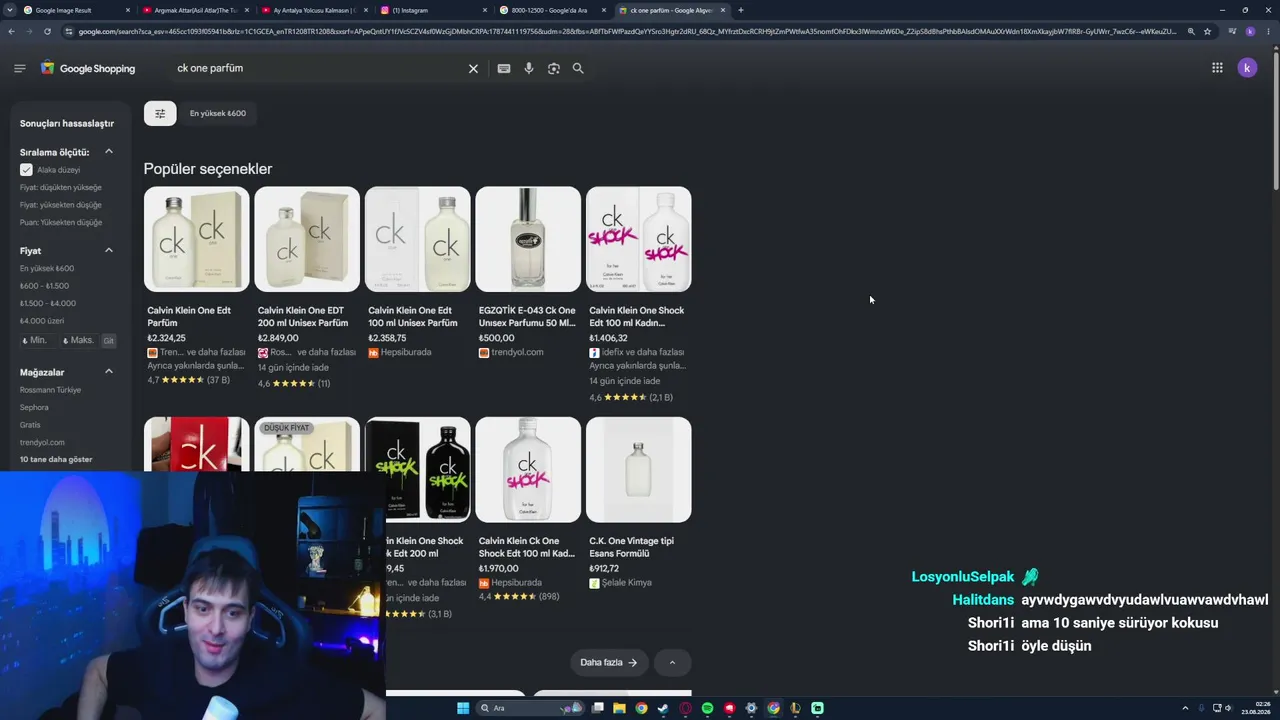The height and width of the screenshot is (720, 1280).
Task: Filter by store Sephora
Action: 34,408
